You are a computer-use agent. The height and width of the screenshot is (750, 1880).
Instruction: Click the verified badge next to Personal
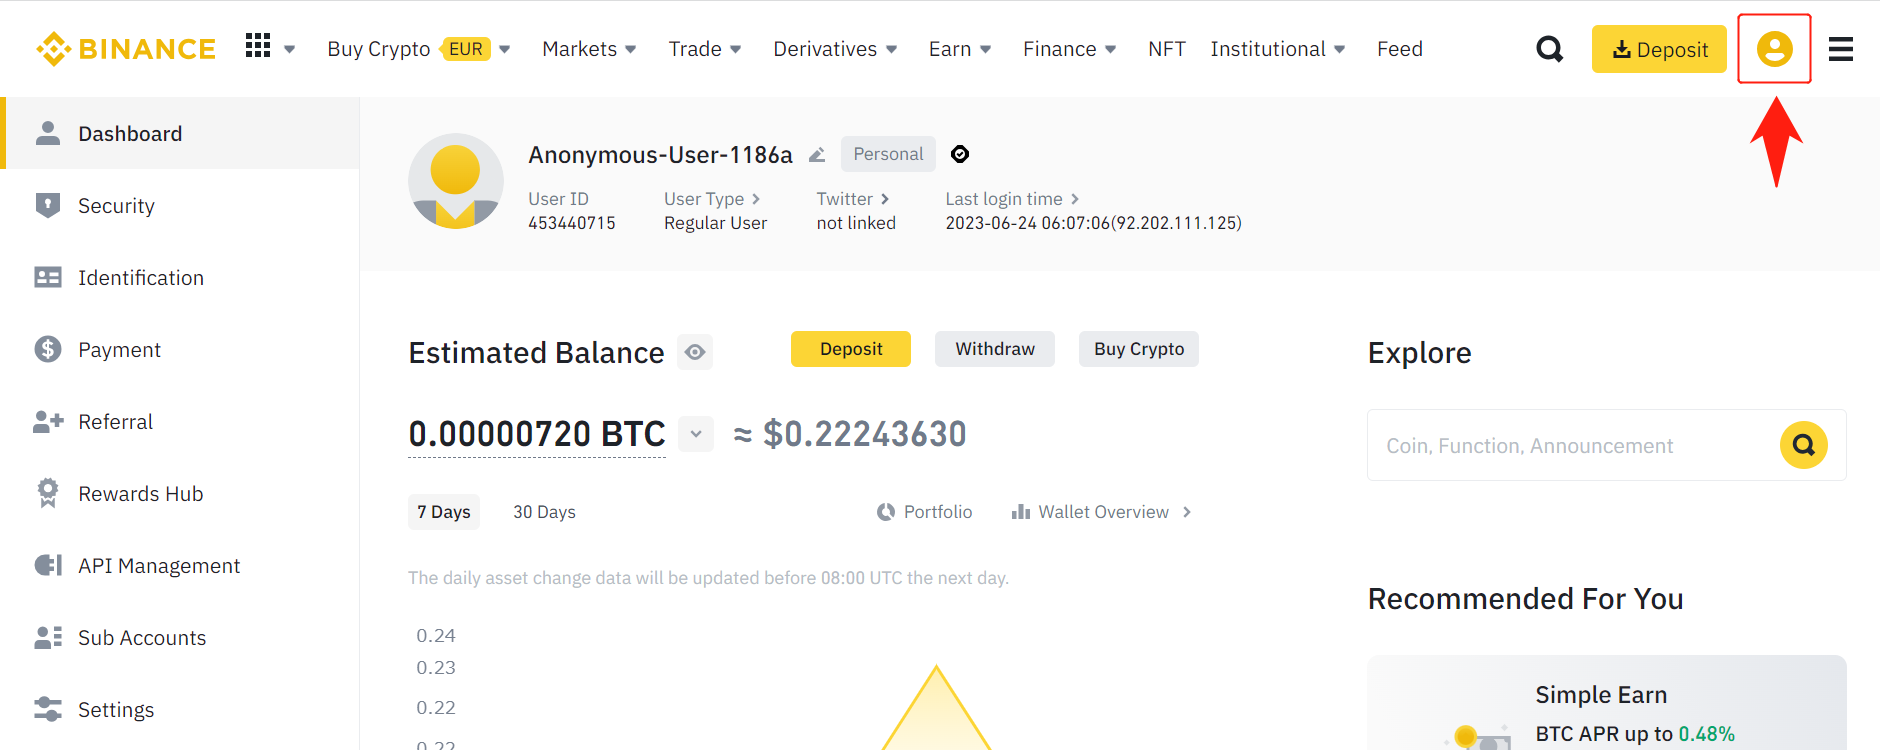point(960,154)
